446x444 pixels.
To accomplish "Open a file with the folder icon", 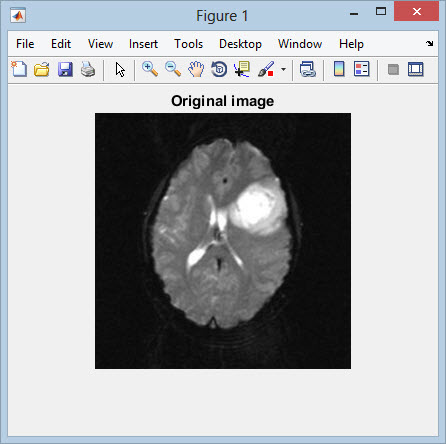I will tap(42, 69).
